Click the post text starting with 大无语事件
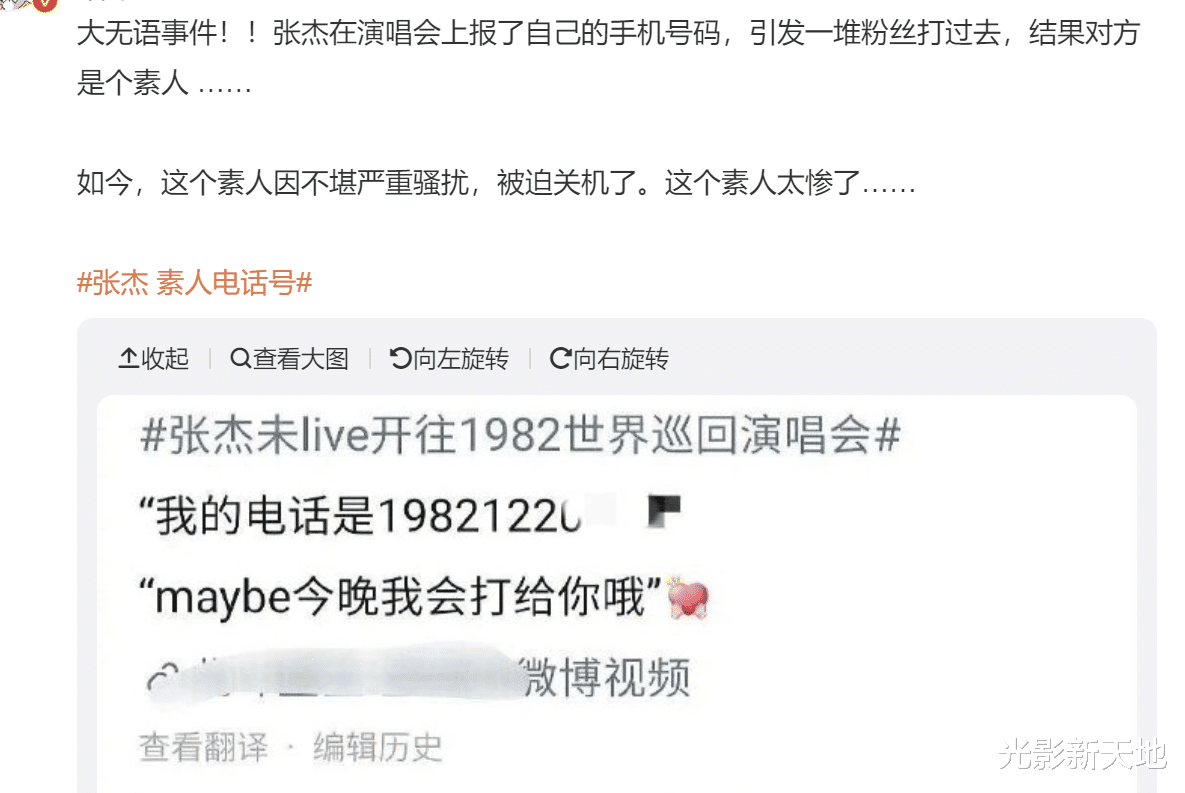Screen dimensions: 1185x793 coord(608,58)
